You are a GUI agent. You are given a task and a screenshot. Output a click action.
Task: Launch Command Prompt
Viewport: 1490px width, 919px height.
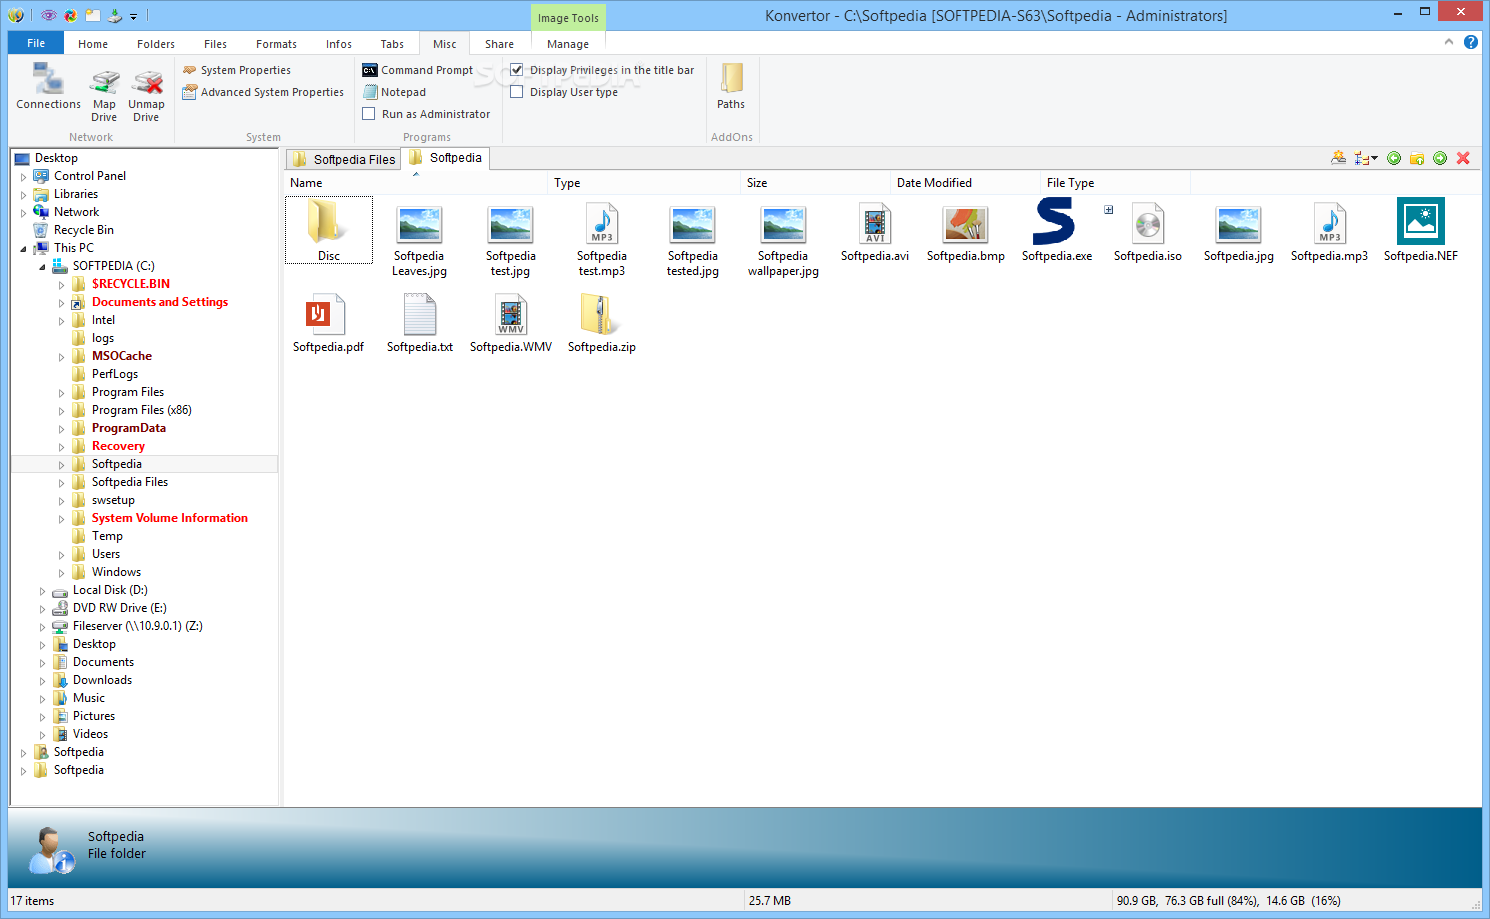(x=418, y=70)
